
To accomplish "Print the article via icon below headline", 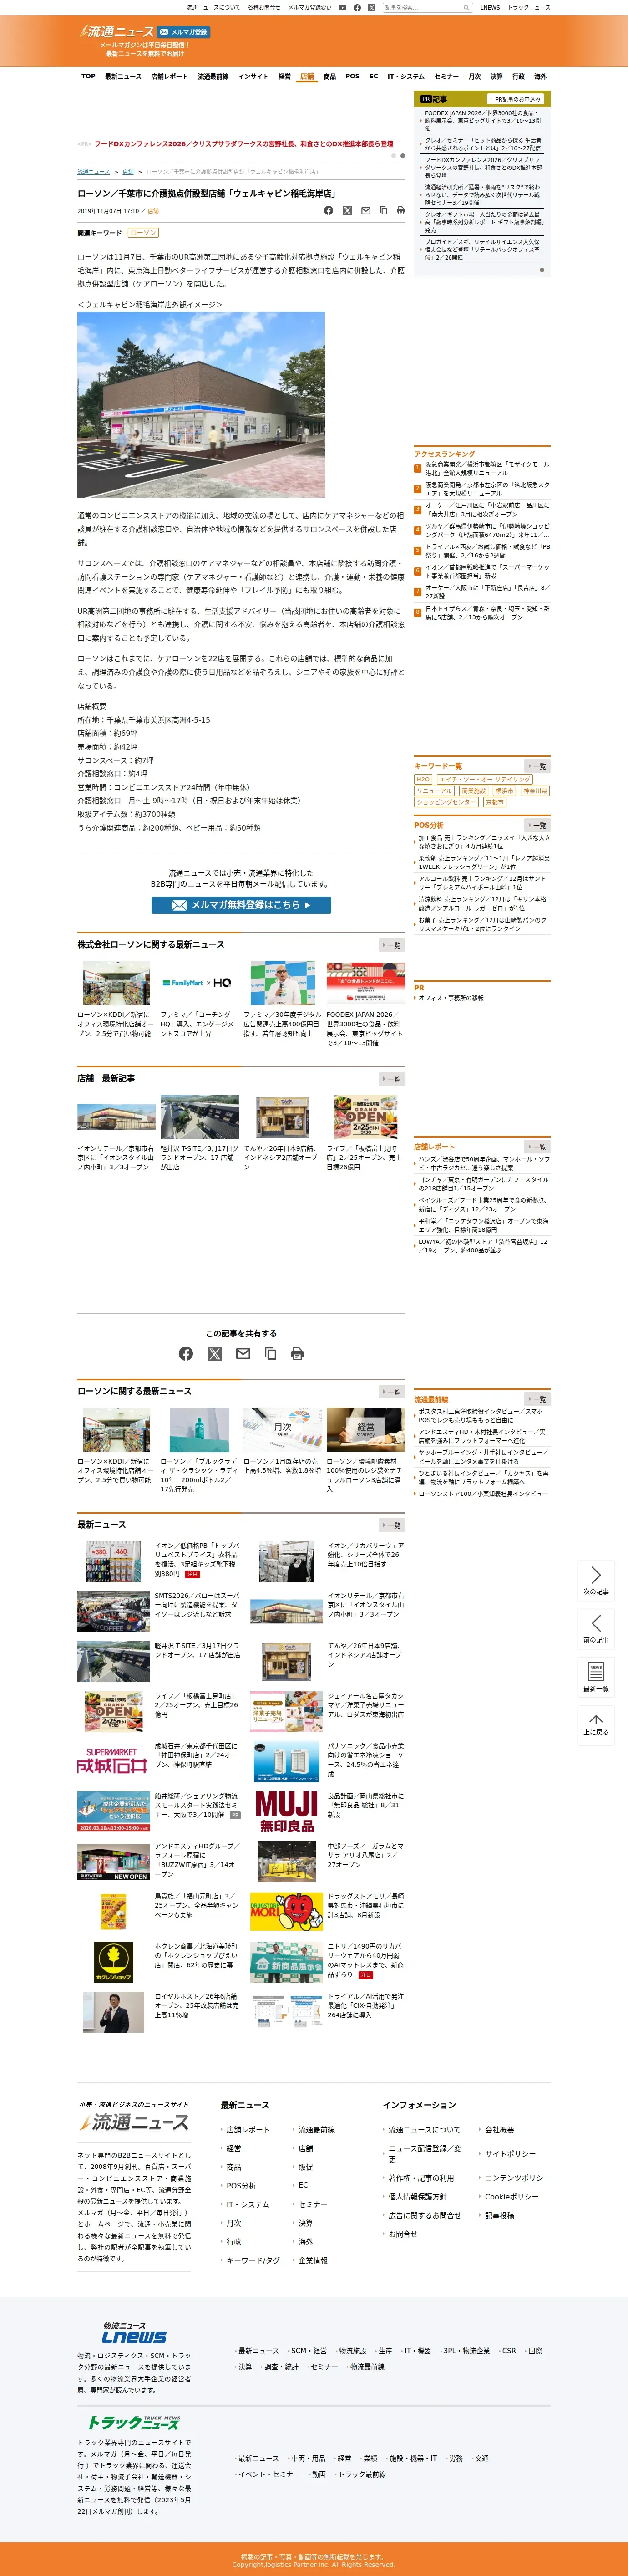I will [x=400, y=211].
